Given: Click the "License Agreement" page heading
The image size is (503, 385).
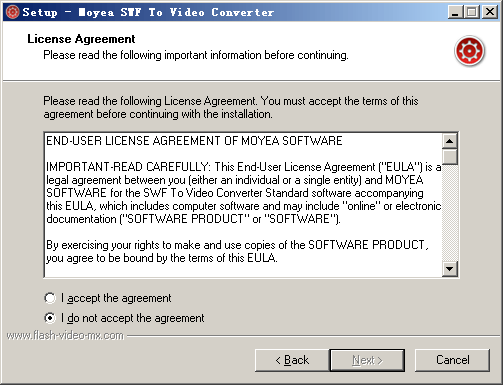Looking at the screenshot, I should [81, 39].
